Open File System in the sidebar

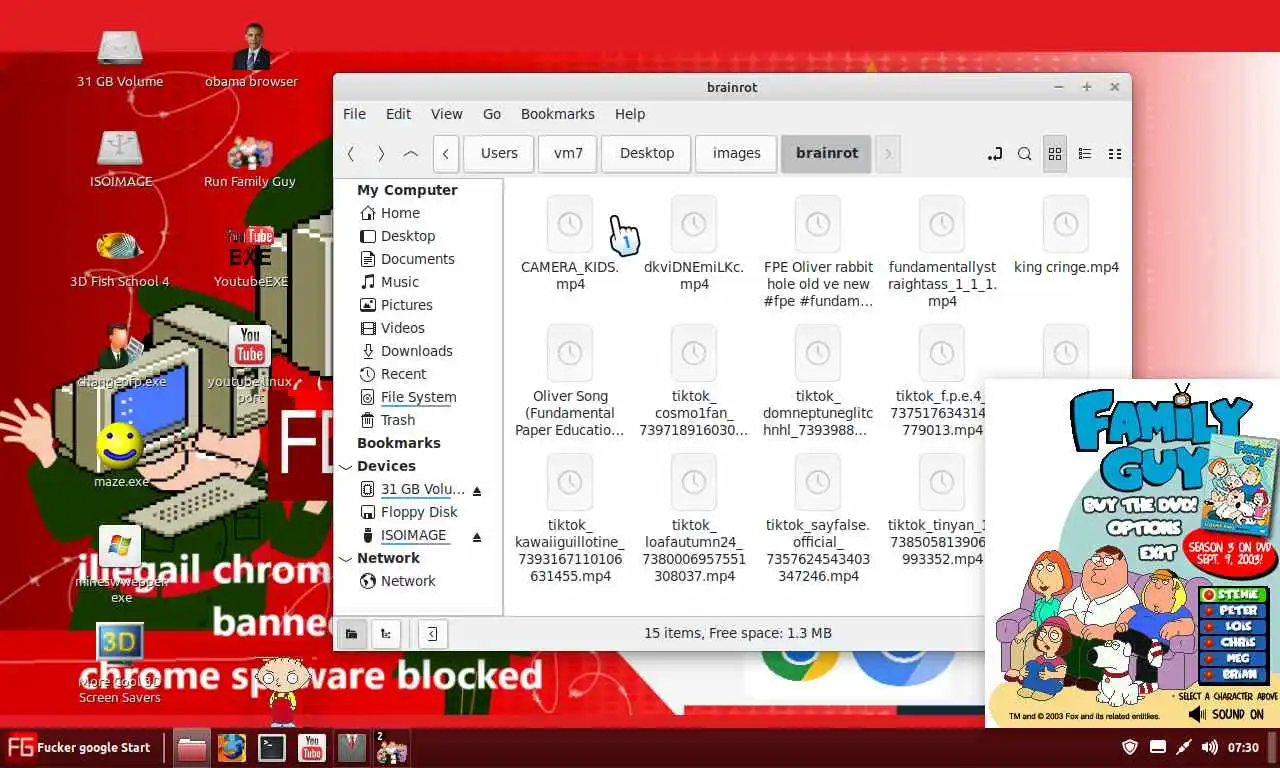[x=418, y=397]
